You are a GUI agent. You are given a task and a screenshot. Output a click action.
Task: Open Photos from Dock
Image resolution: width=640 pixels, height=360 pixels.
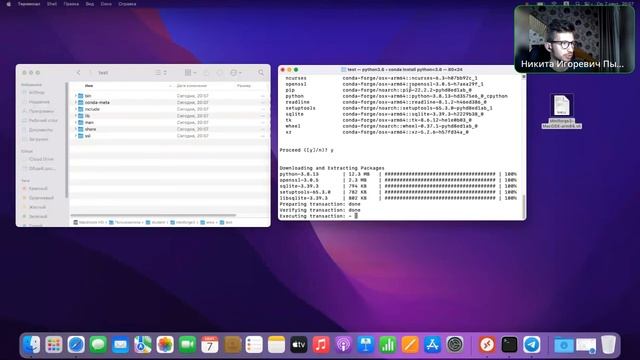click(x=165, y=345)
